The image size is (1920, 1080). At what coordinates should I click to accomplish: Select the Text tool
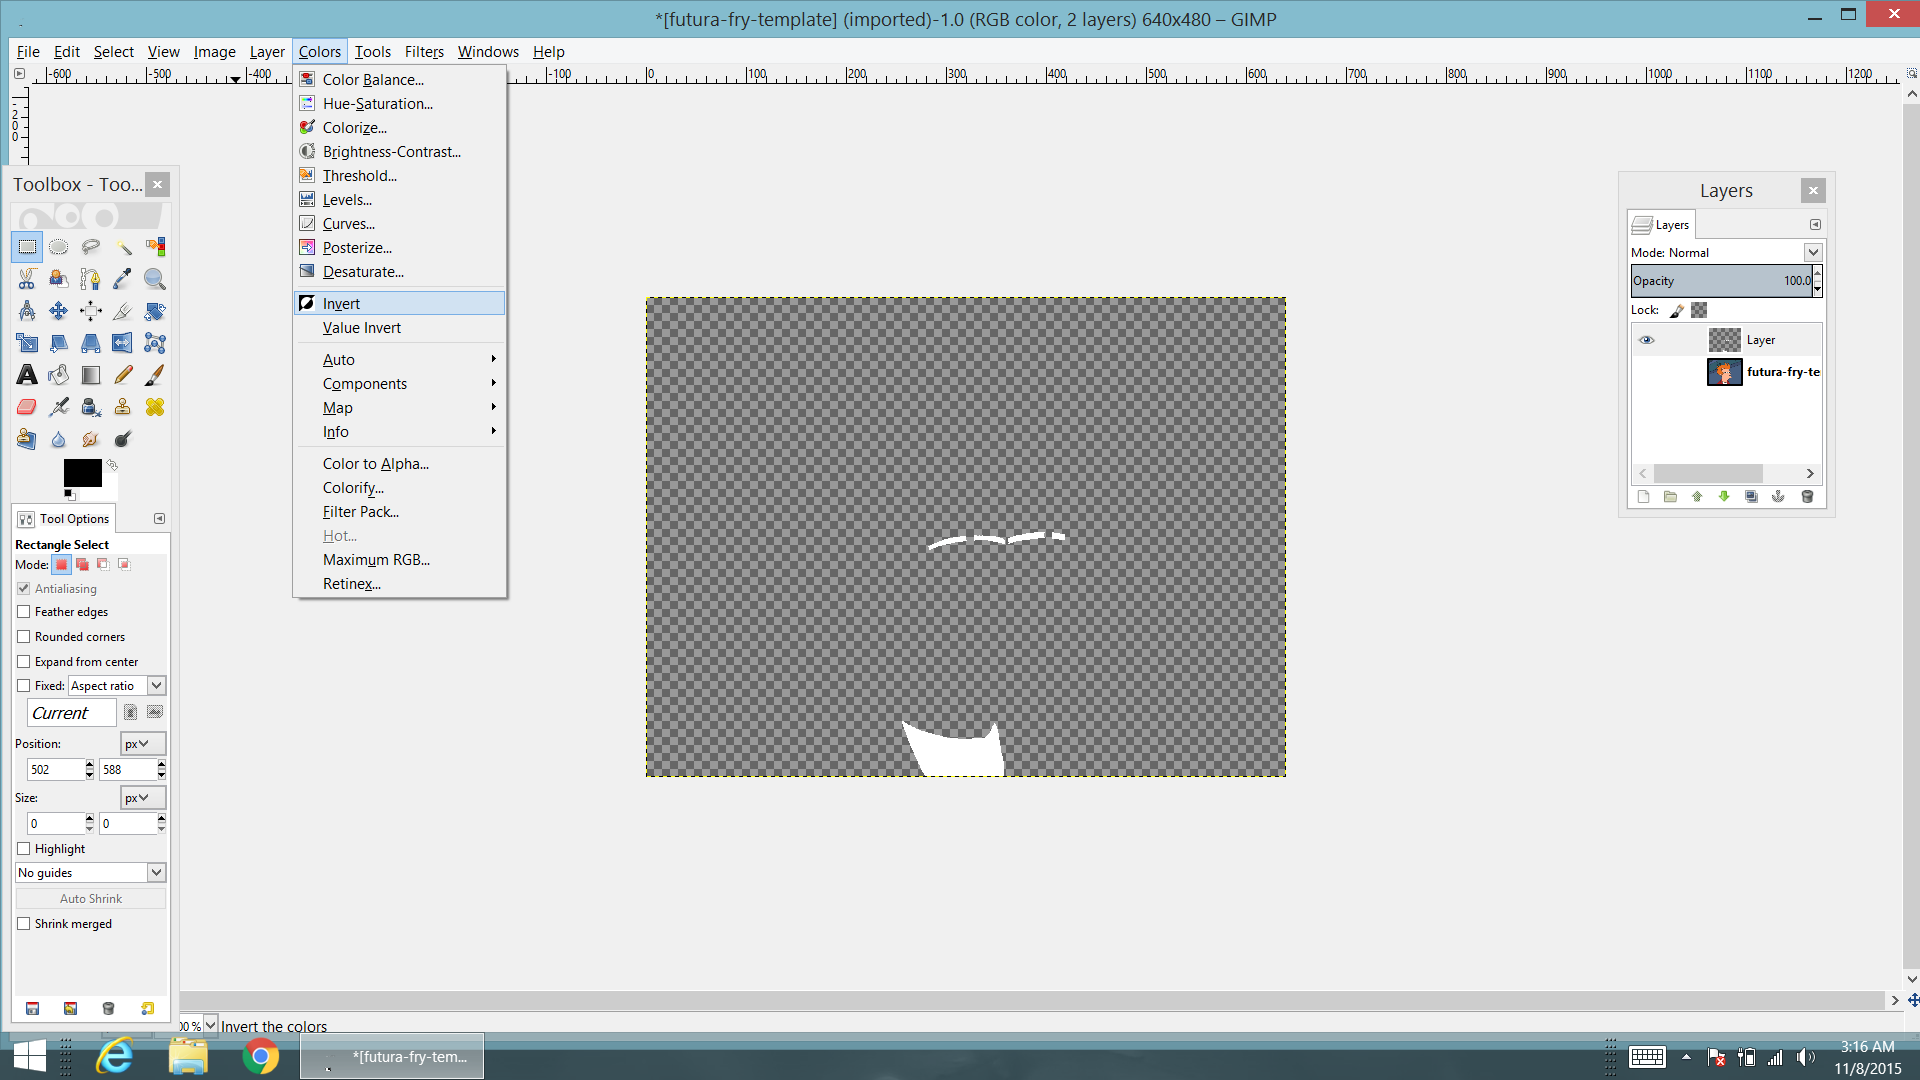point(27,375)
